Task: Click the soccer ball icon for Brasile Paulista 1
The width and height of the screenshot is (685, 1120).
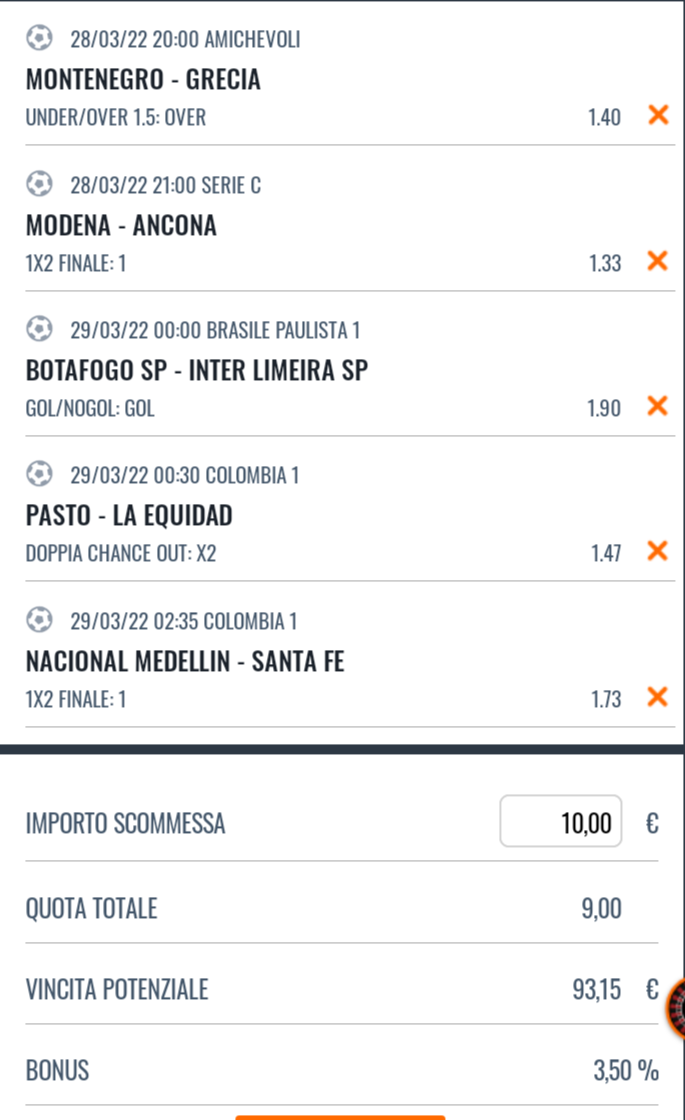Action: coord(39,329)
